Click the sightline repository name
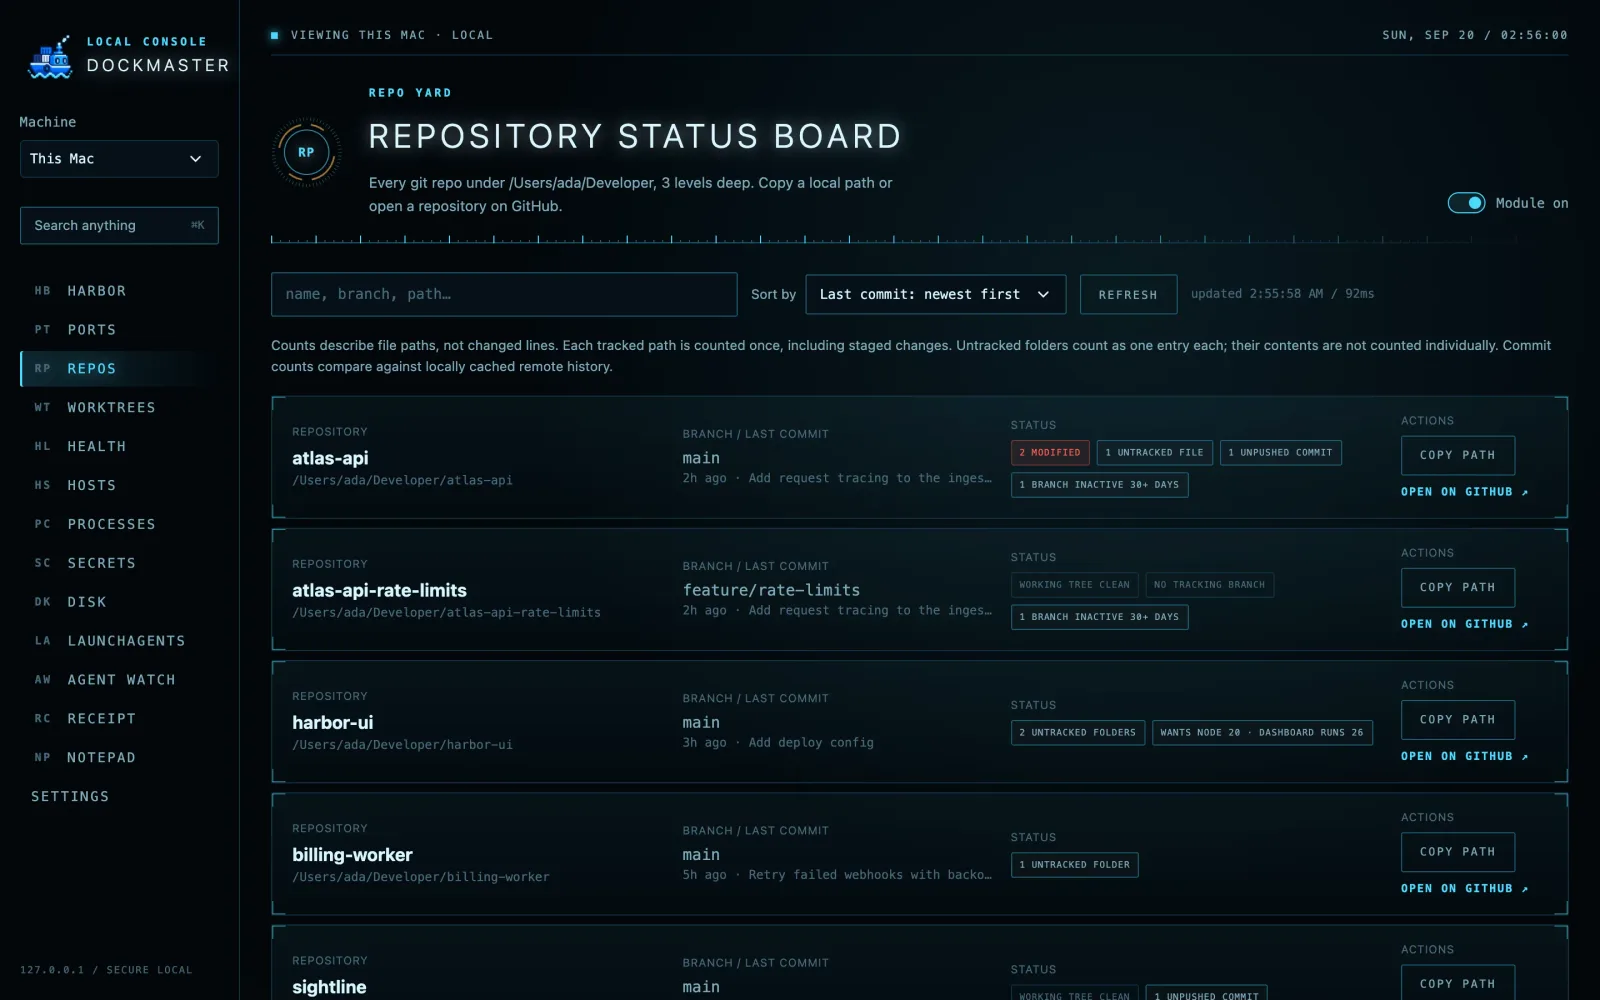The image size is (1600, 1000). coord(329,987)
